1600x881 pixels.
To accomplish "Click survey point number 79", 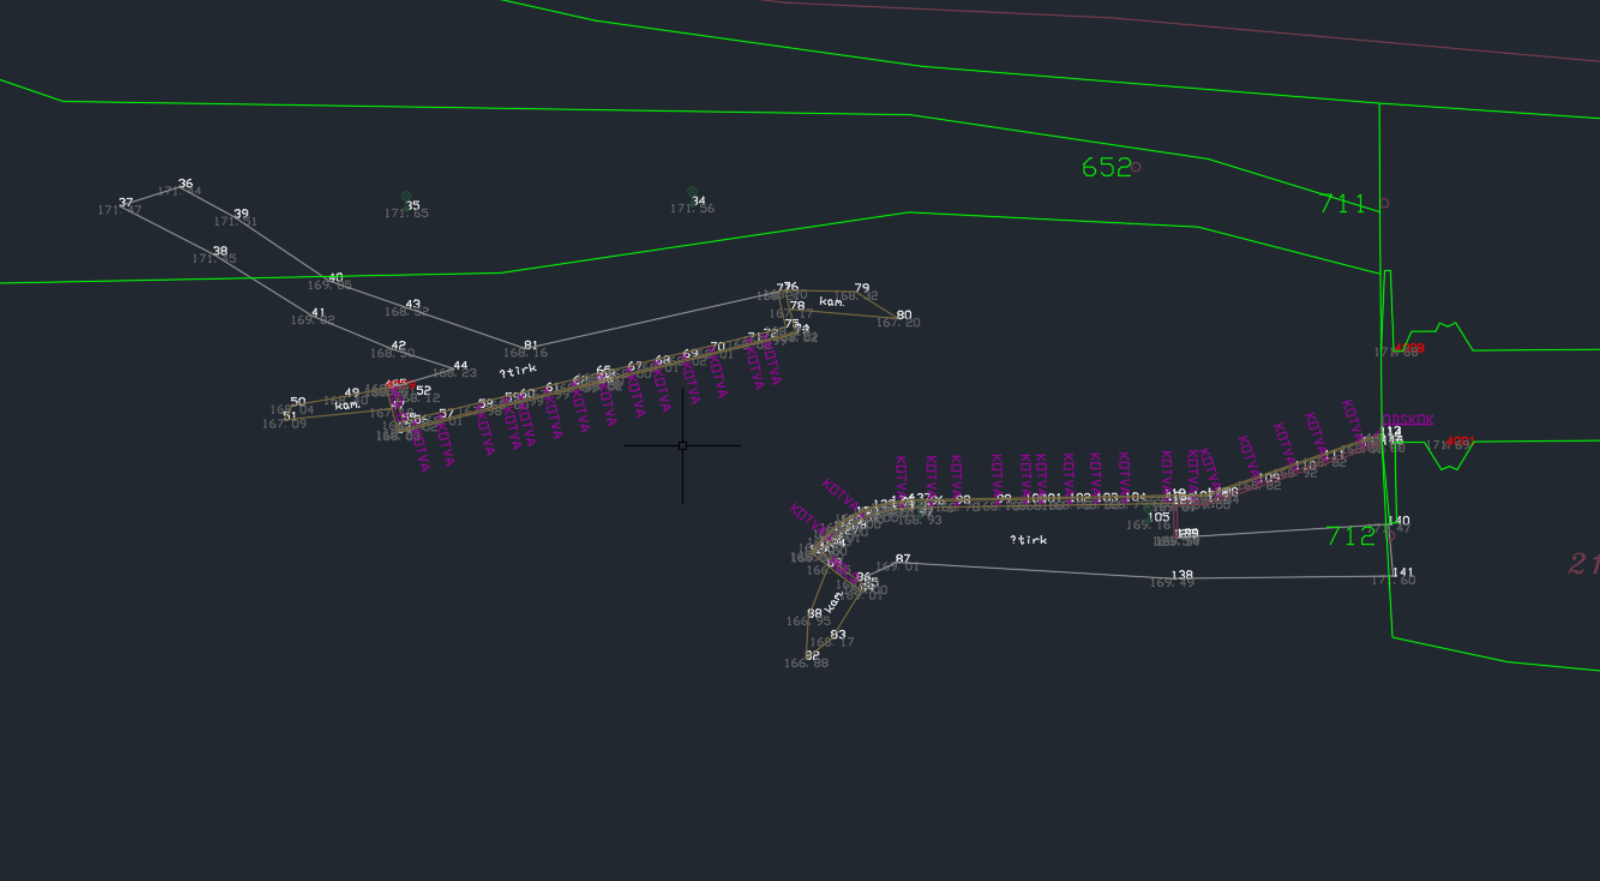I will (x=861, y=288).
